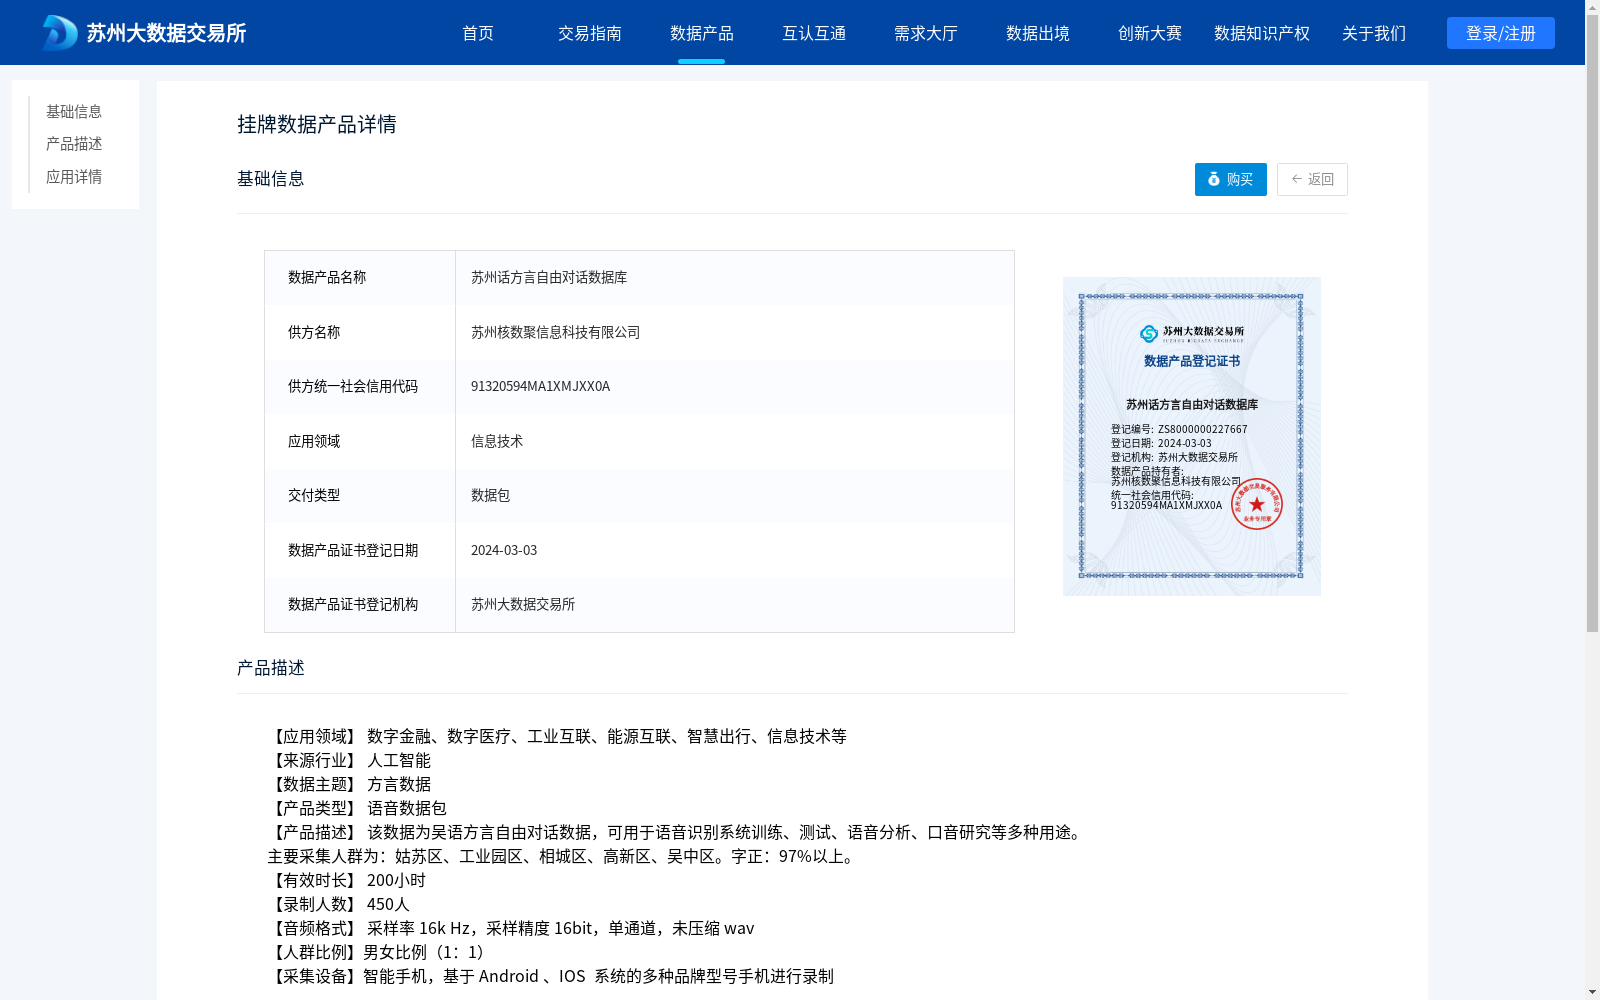Jump to 基础信息 in the sidebar
Screen dimensions: 1600x1000
coord(74,111)
